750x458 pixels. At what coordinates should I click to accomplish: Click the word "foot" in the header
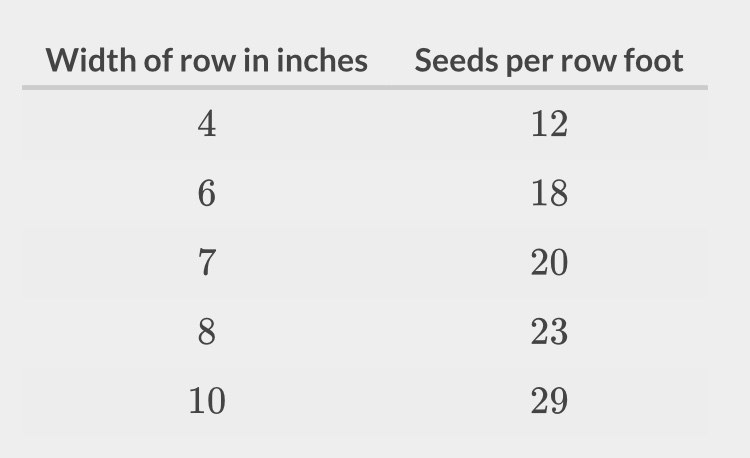click(x=653, y=60)
